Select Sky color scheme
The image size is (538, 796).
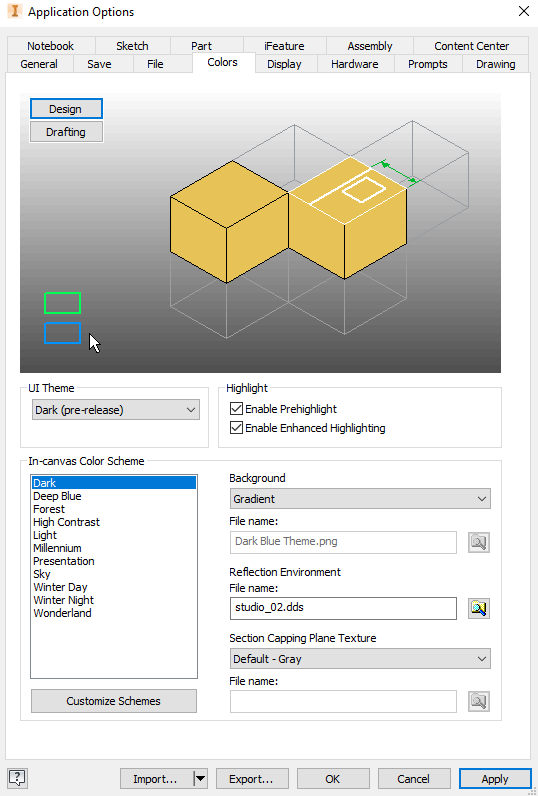(x=114, y=574)
